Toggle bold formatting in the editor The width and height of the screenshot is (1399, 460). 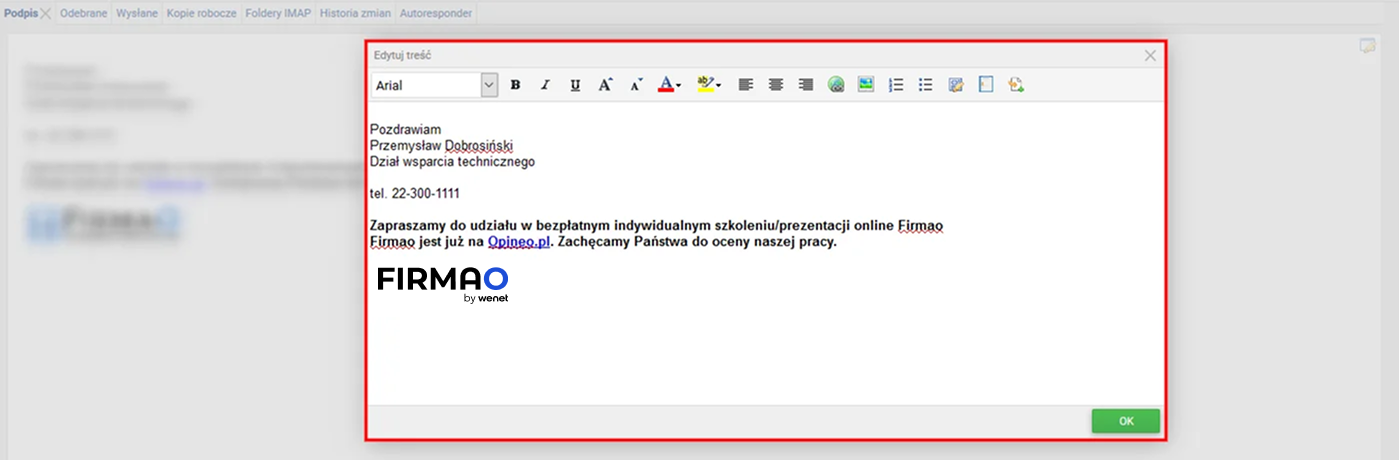coord(515,85)
